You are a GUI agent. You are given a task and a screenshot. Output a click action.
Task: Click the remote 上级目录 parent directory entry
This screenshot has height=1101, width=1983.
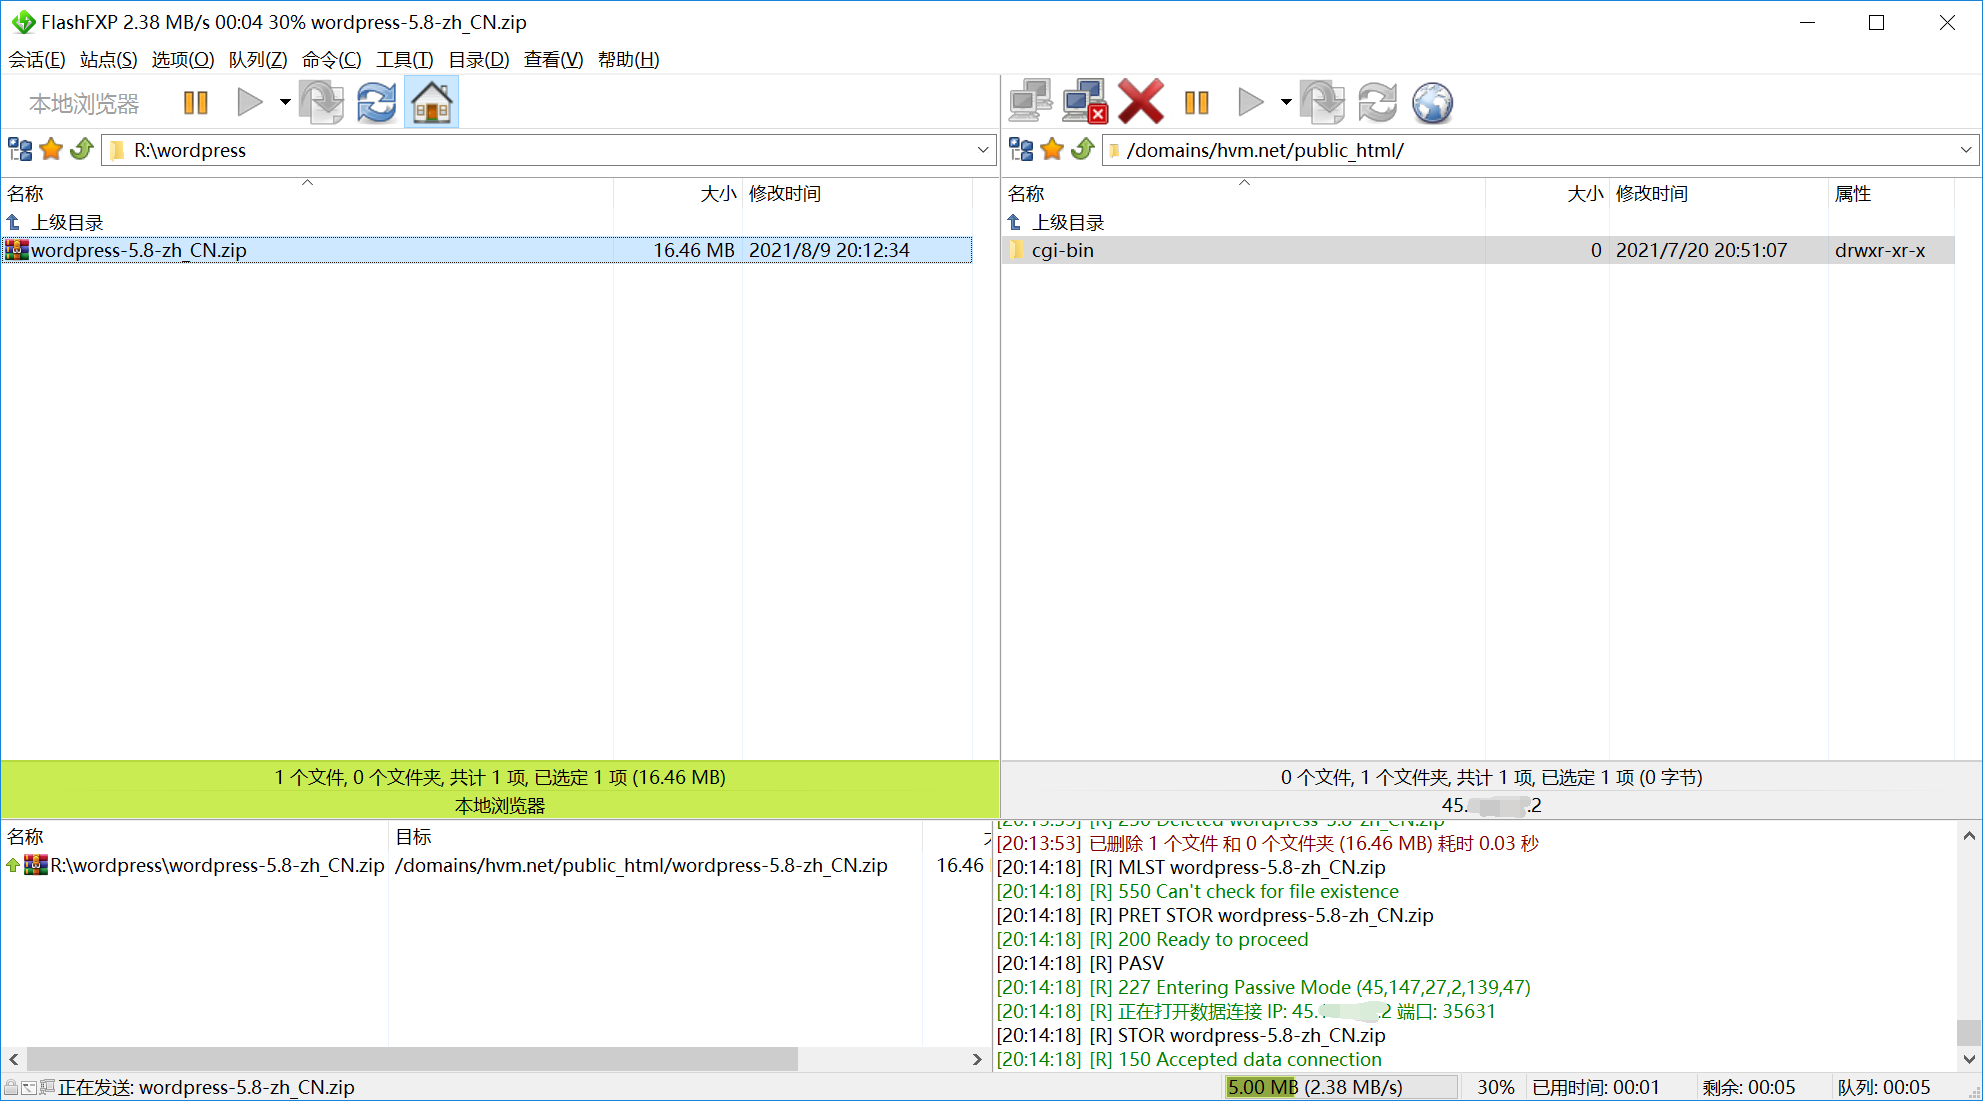(x=1067, y=222)
